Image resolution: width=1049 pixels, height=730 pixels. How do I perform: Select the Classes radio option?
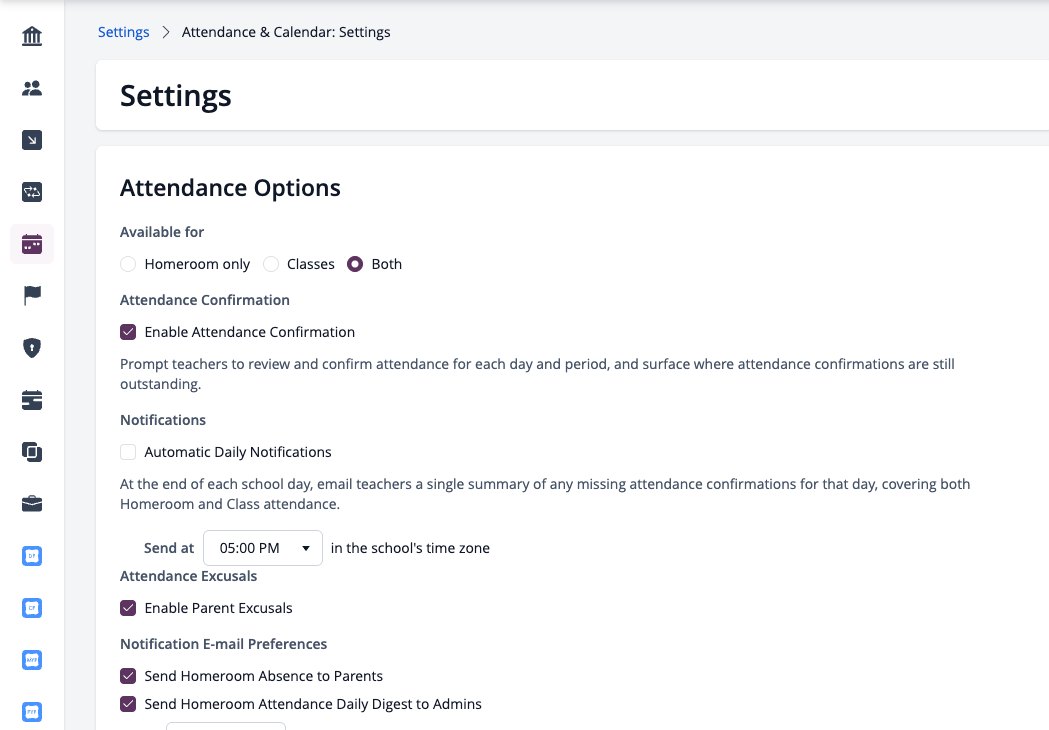[271, 264]
